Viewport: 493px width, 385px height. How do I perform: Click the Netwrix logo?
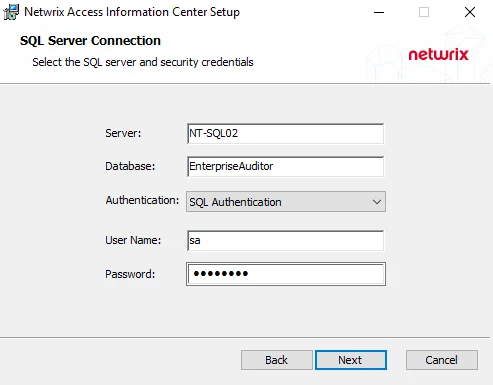[x=438, y=55]
